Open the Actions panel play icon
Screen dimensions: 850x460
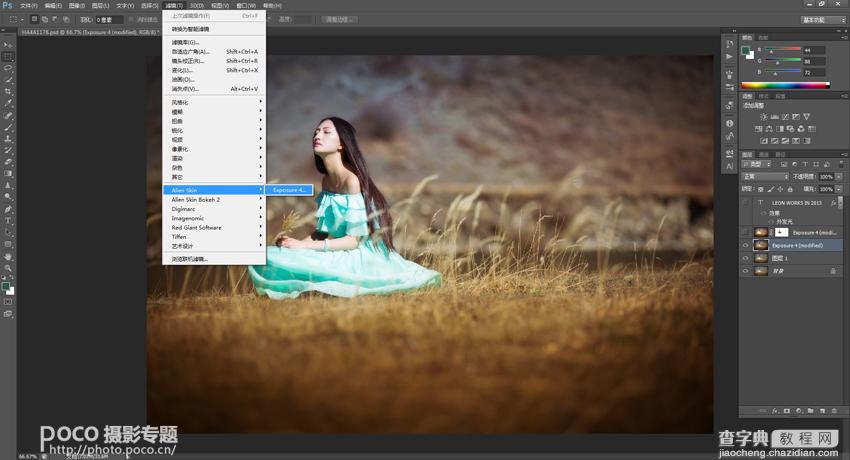[730, 56]
